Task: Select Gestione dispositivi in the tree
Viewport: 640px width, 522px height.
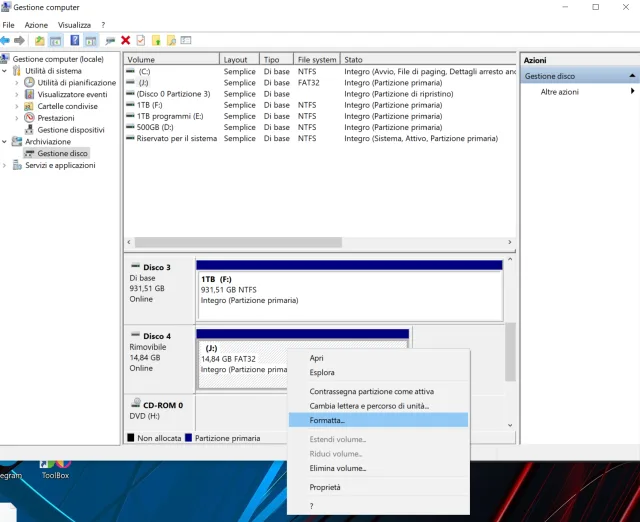Action: (70, 130)
